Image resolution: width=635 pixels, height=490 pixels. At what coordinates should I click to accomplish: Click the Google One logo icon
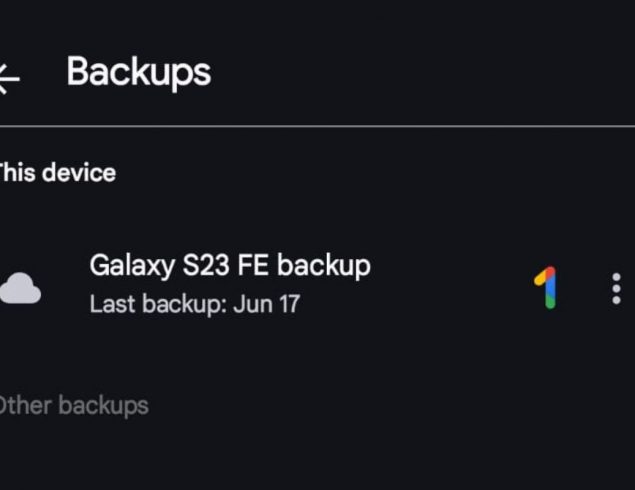tap(545, 288)
